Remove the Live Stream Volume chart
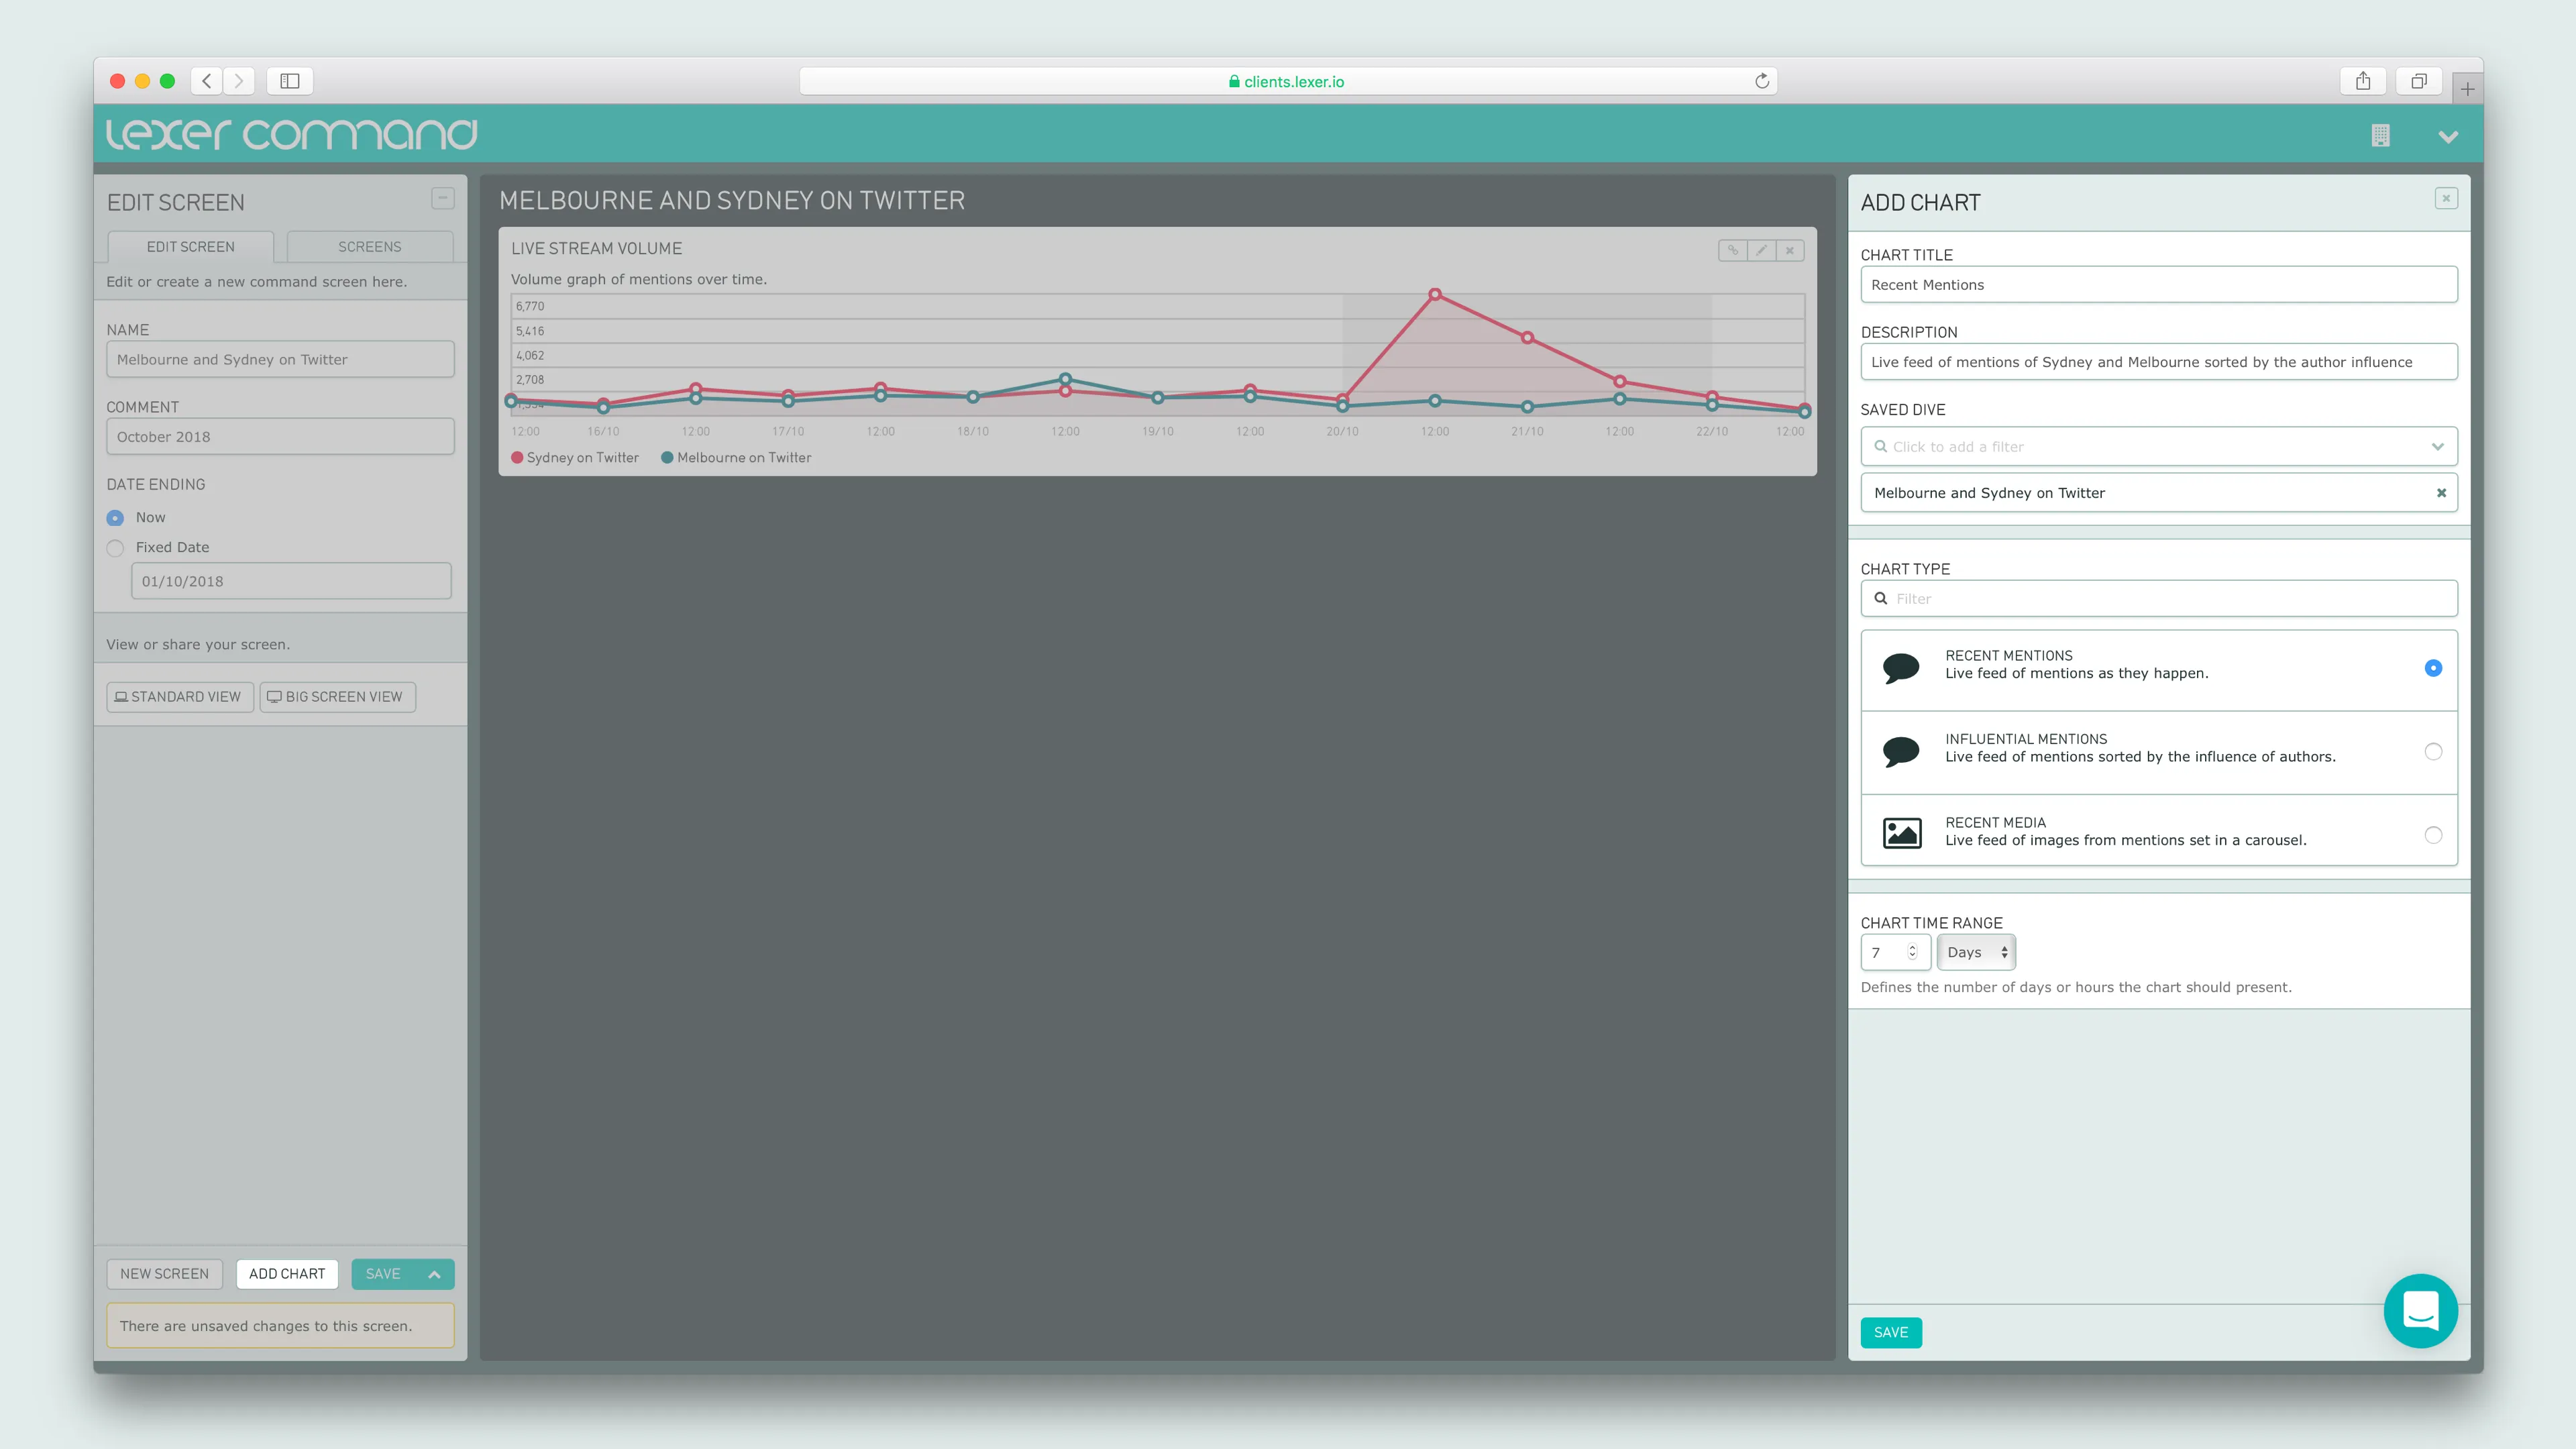 pos(1790,250)
